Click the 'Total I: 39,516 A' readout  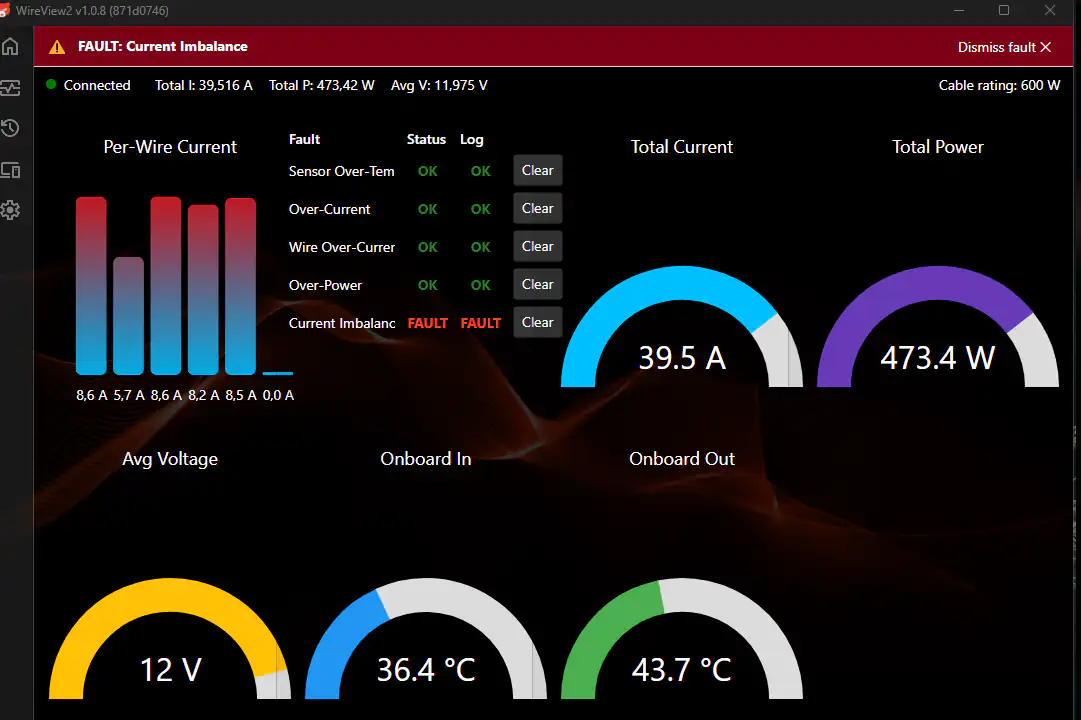coord(203,85)
